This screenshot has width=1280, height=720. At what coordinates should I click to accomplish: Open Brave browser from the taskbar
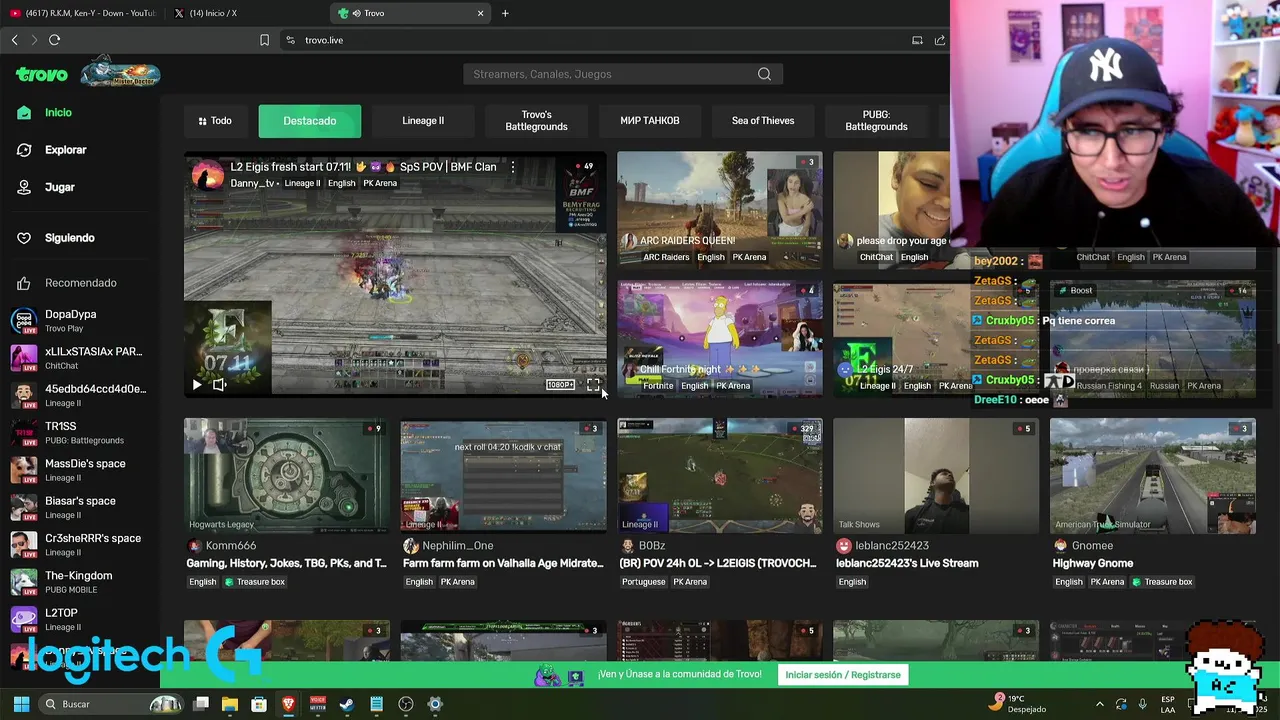289,704
